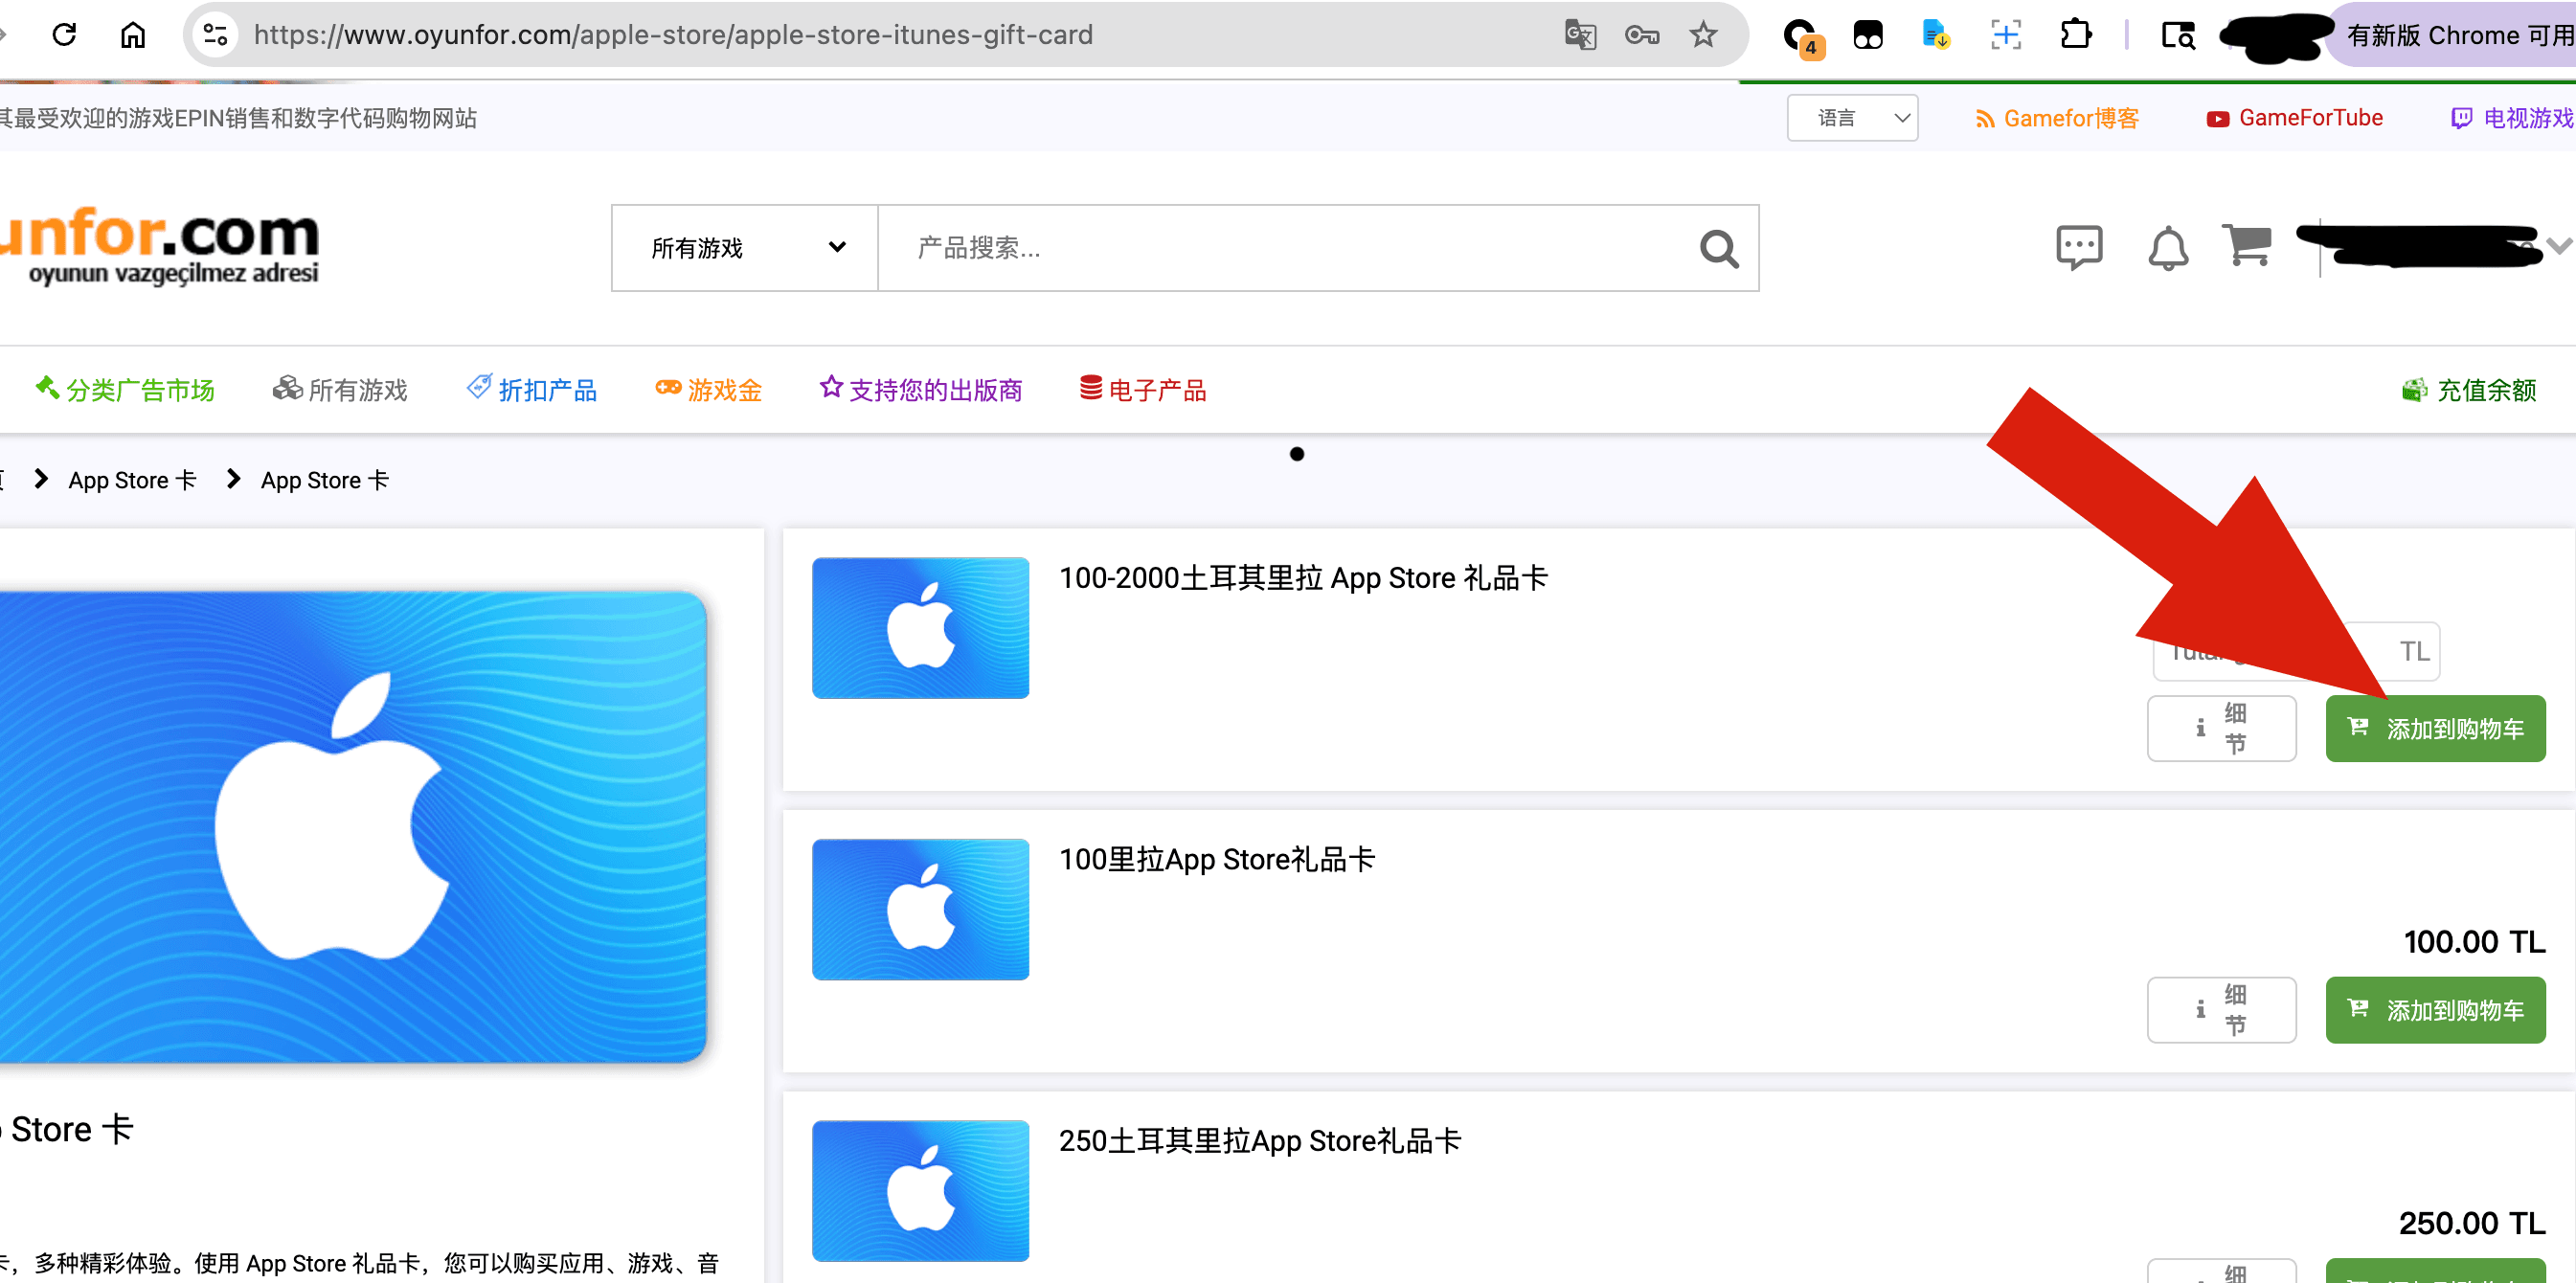Viewport: 2576px width, 1283px height.
Task: Click the Google Translate icon in address bar
Action: [x=1580, y=35]
